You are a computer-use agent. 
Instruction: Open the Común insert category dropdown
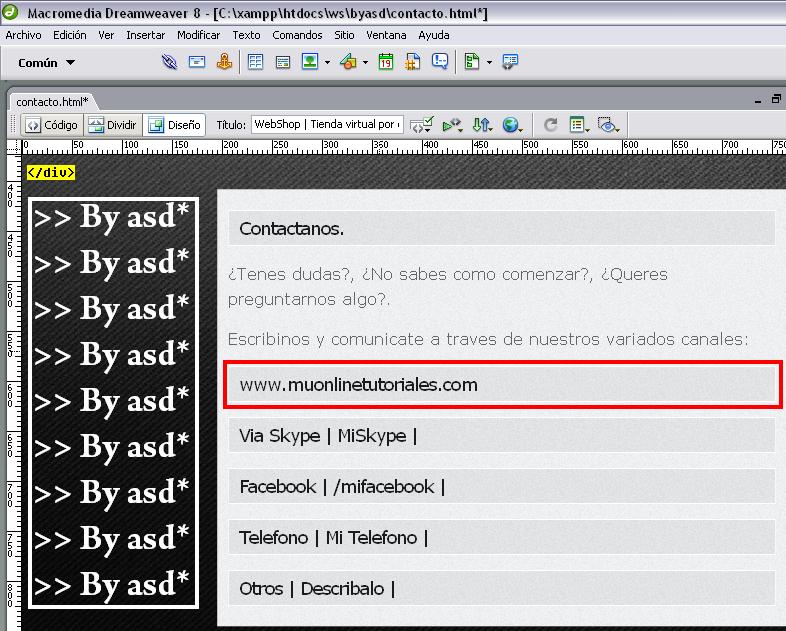46,63
